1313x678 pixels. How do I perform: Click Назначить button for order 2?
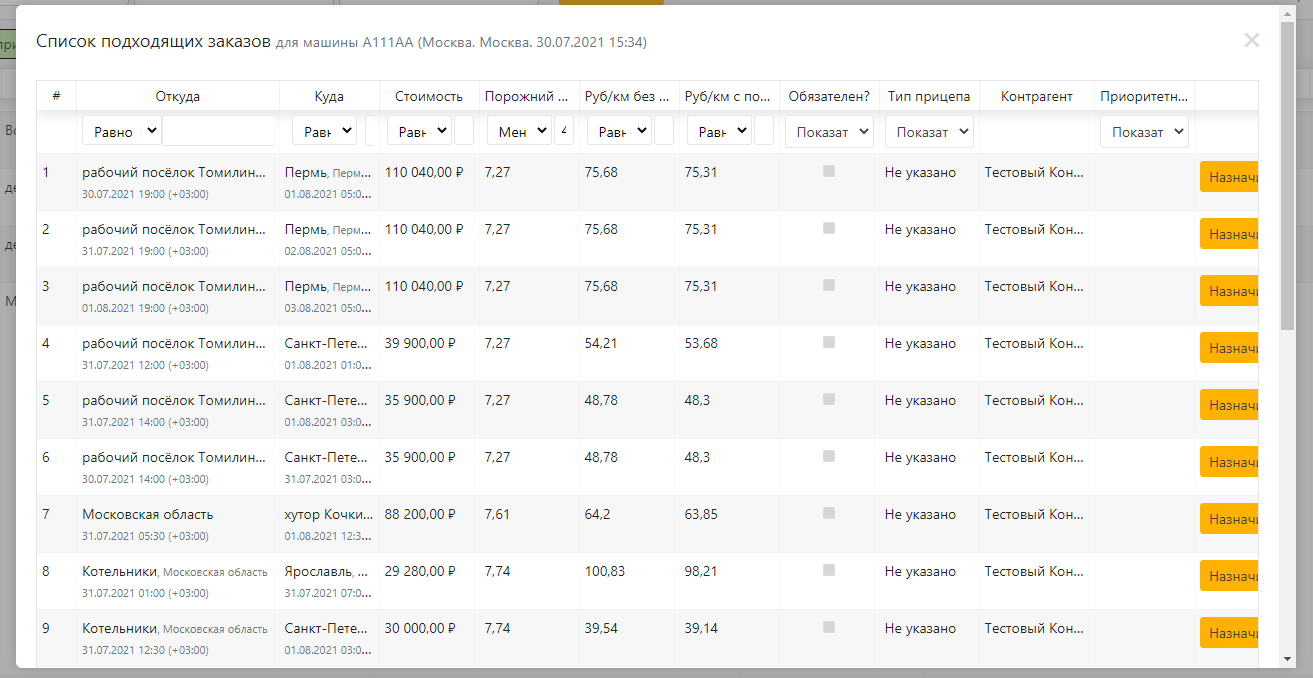pos(1229,234)
